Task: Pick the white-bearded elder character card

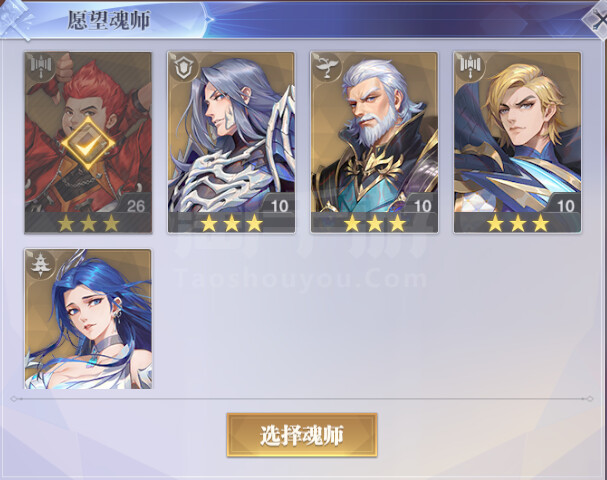Action: [374, 143]
